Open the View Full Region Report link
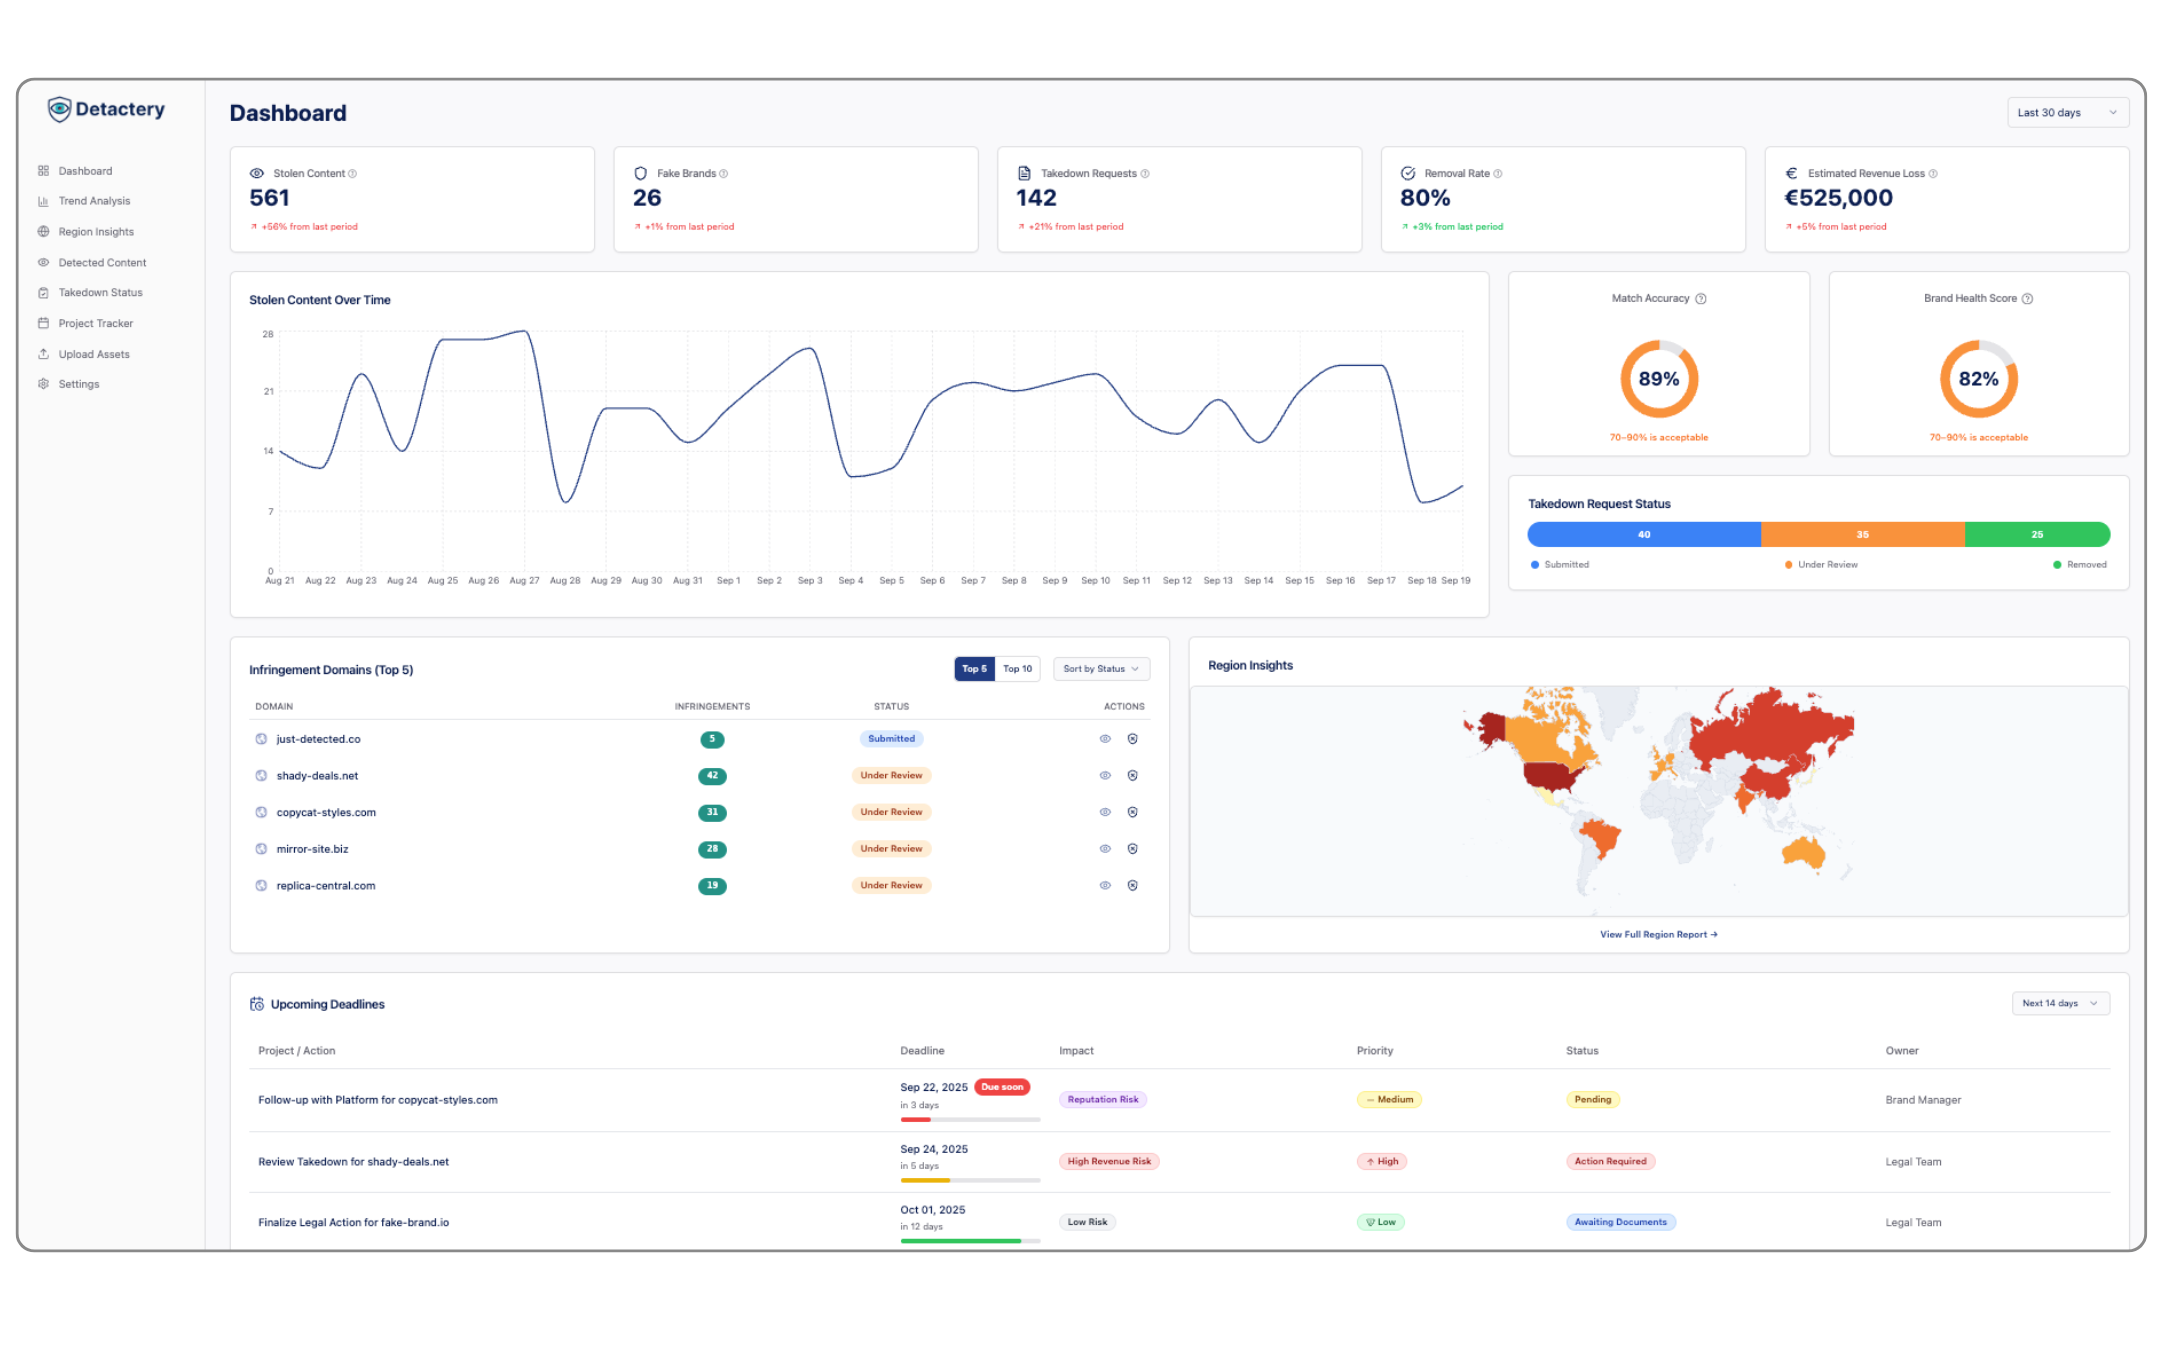 1658,935
